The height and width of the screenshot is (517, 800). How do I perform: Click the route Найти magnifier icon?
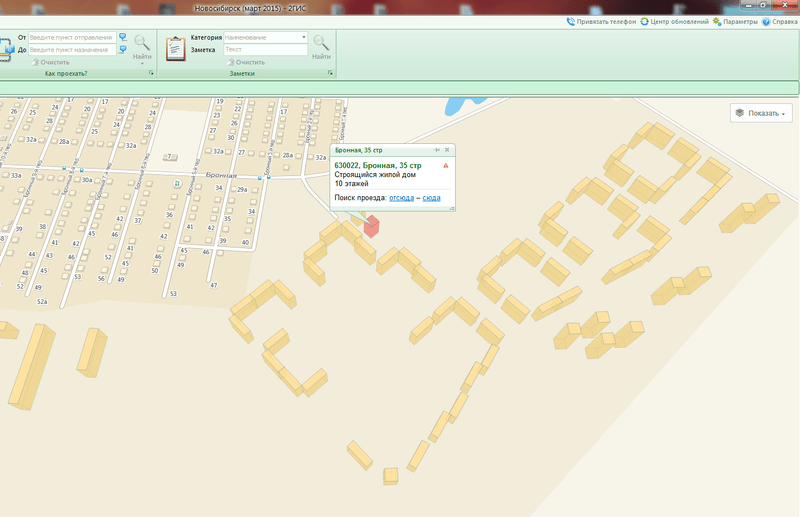pos(142,43)
